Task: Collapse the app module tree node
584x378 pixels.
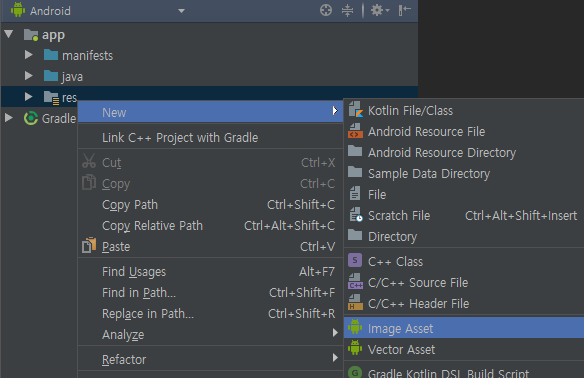Action: click(9, 34)
